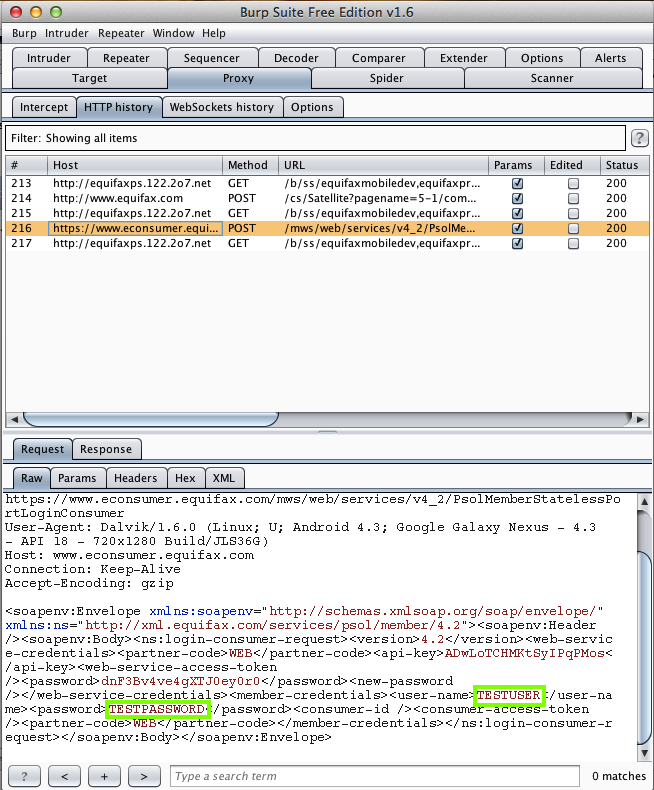The image size is (654, 790).
Task: Sort by the Status column header
Action: [624, 165]
